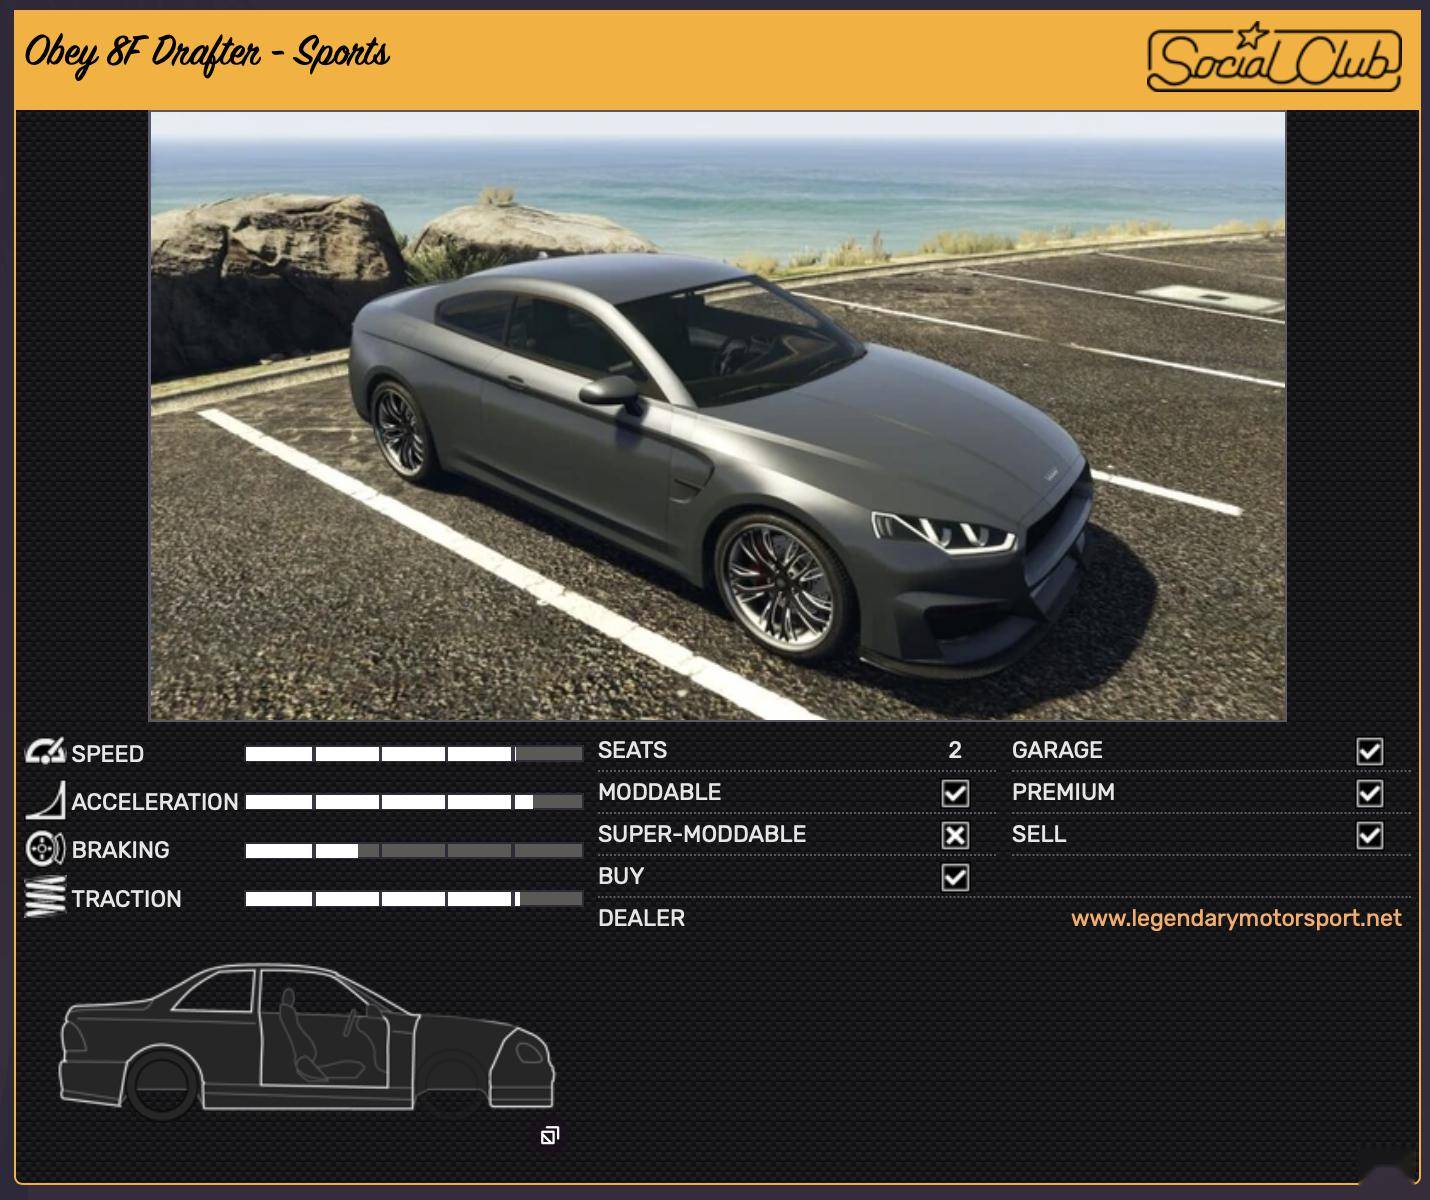Click the Social Club logo

[1274, 59]
